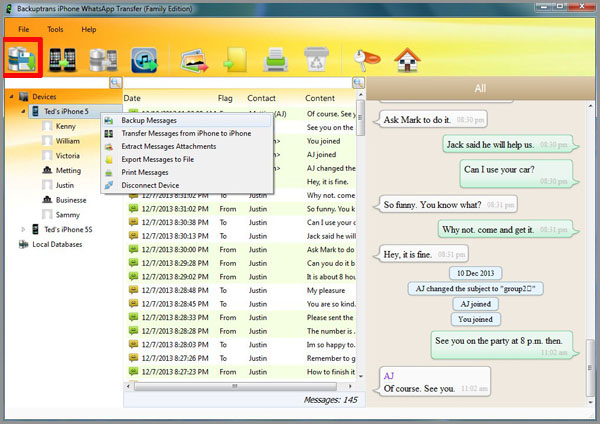Select the Victoria contact
Viewport: 600px width, 424px height.
68,155
